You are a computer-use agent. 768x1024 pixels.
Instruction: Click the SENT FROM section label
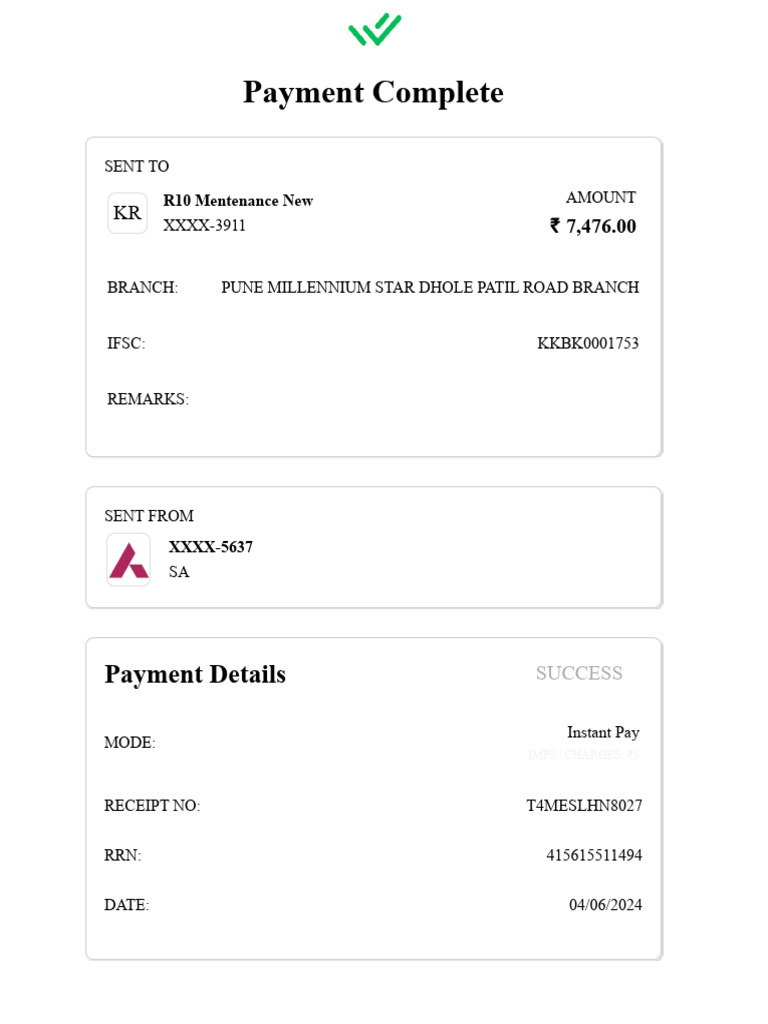click(149, 516)
